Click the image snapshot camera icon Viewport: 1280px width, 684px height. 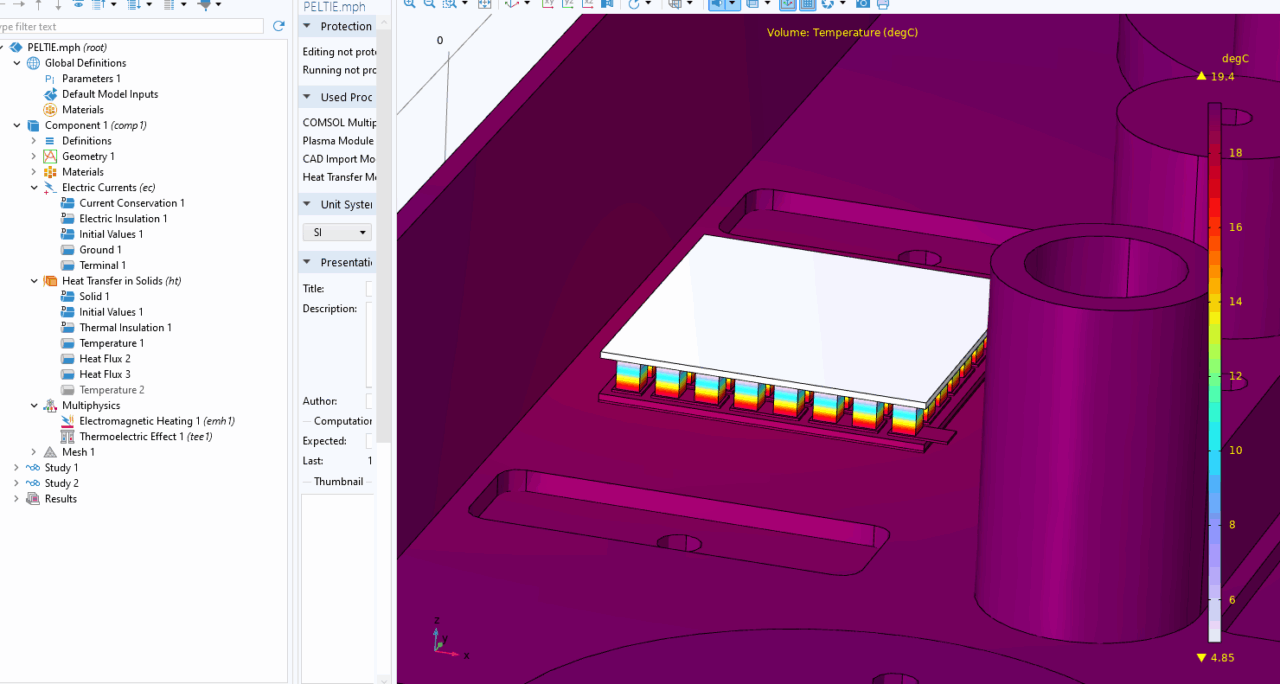tap(863, 4)
